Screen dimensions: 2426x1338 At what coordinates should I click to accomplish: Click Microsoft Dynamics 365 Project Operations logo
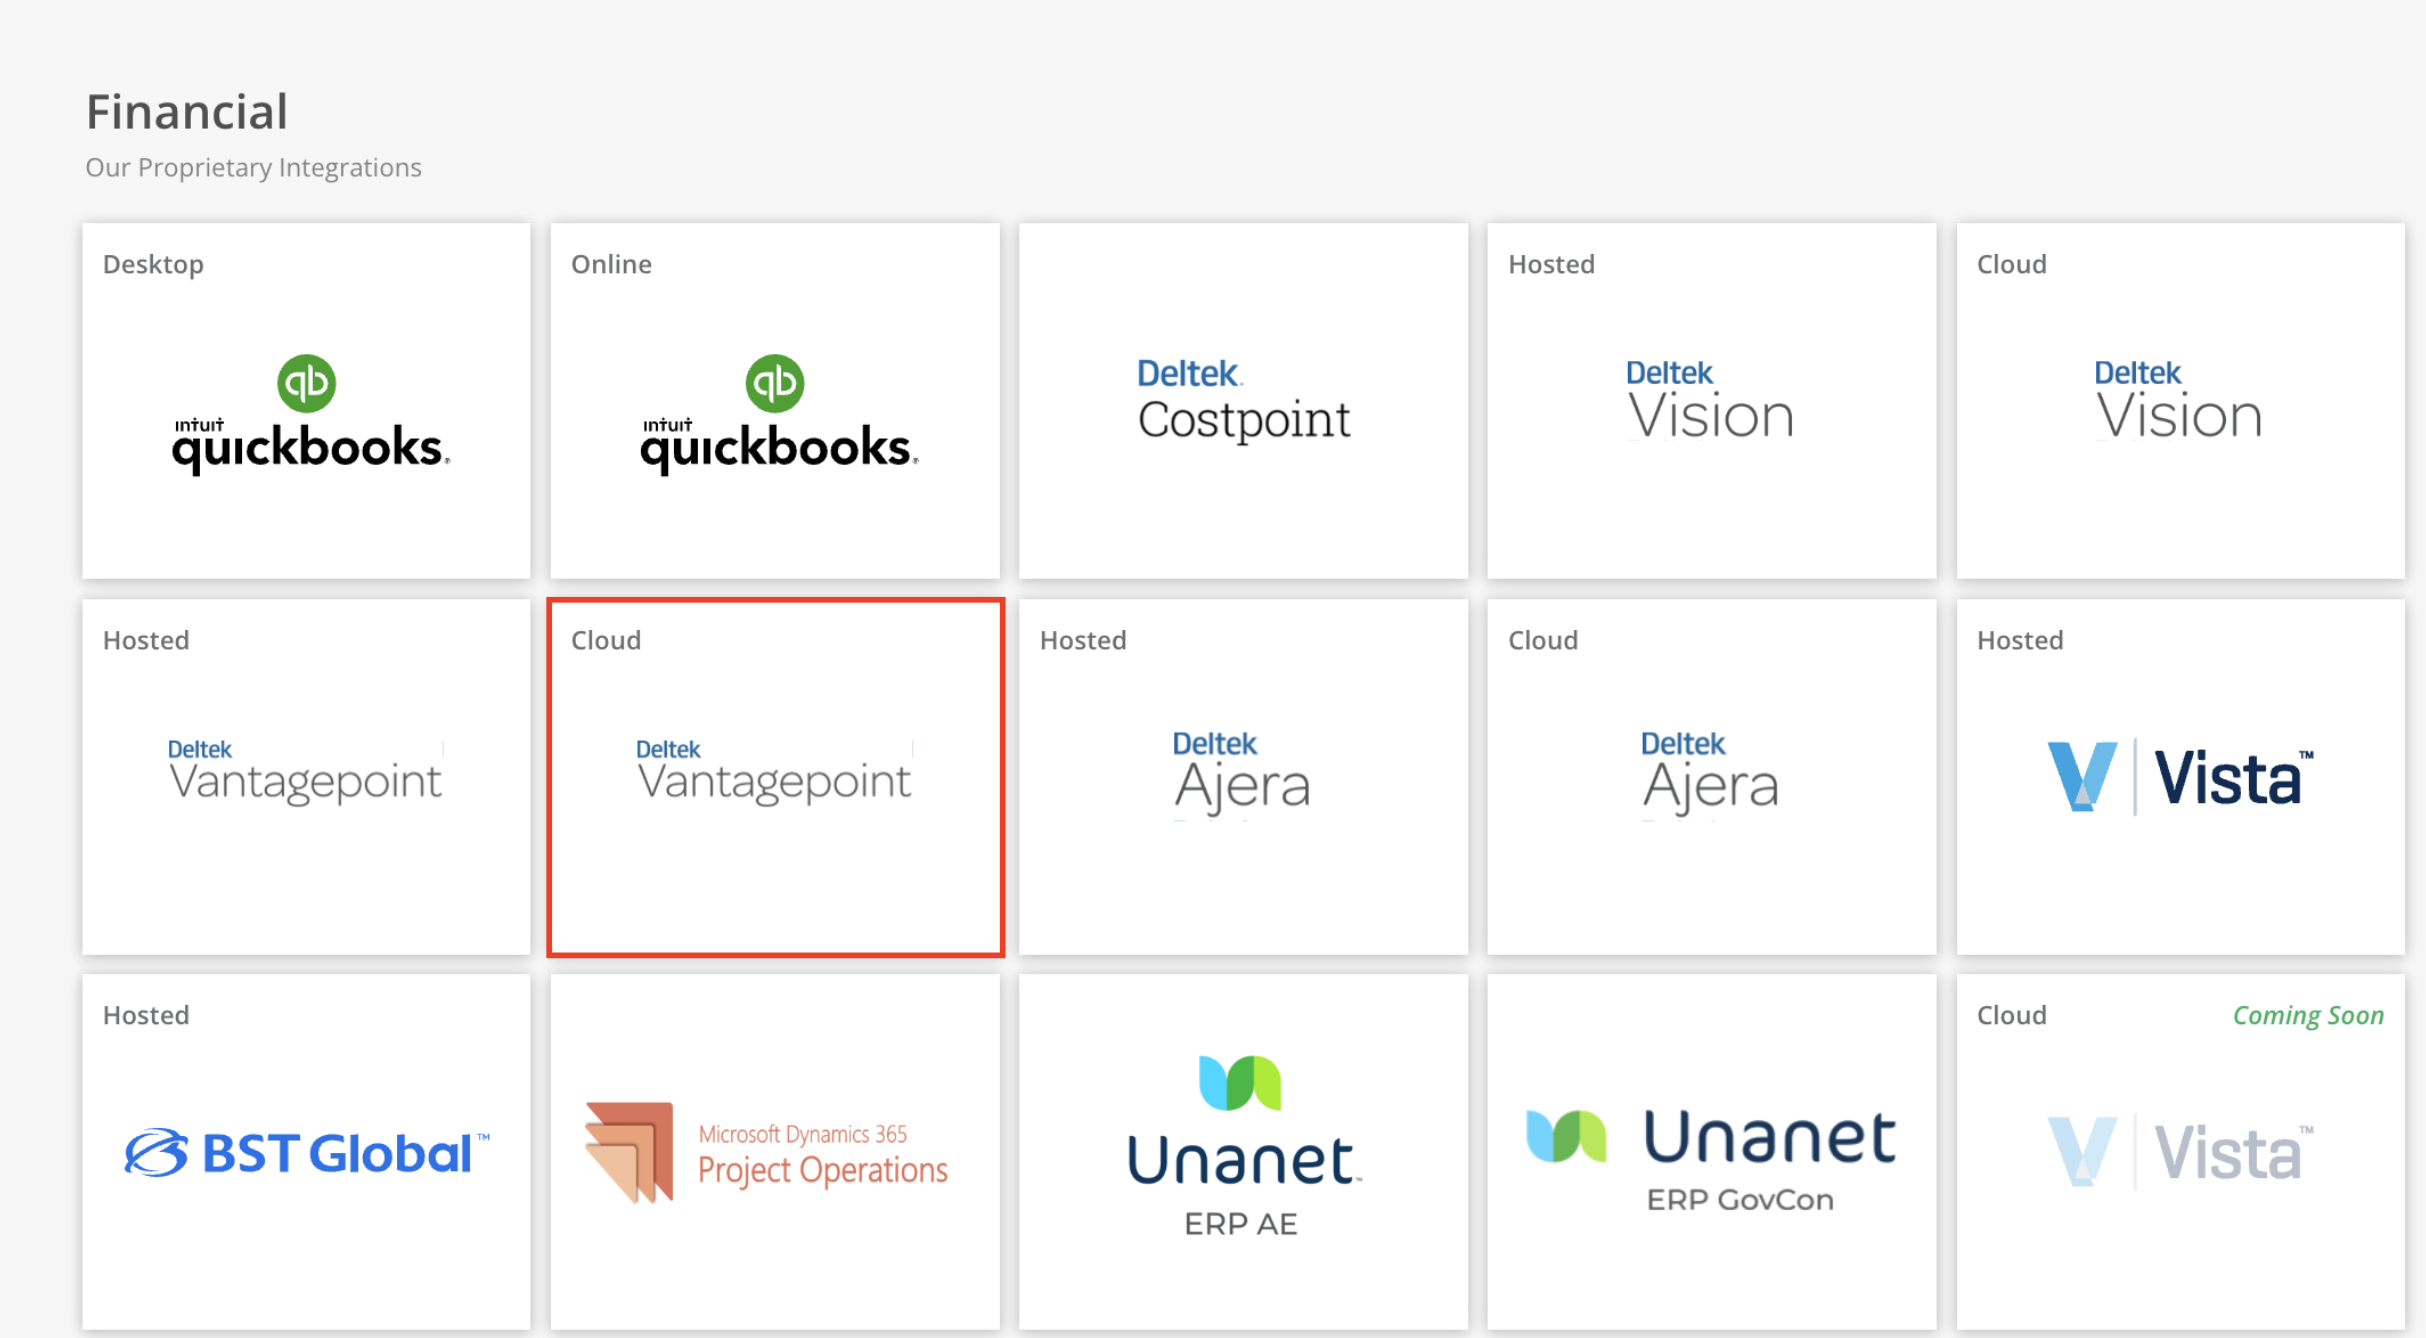tap(767, 1152)
